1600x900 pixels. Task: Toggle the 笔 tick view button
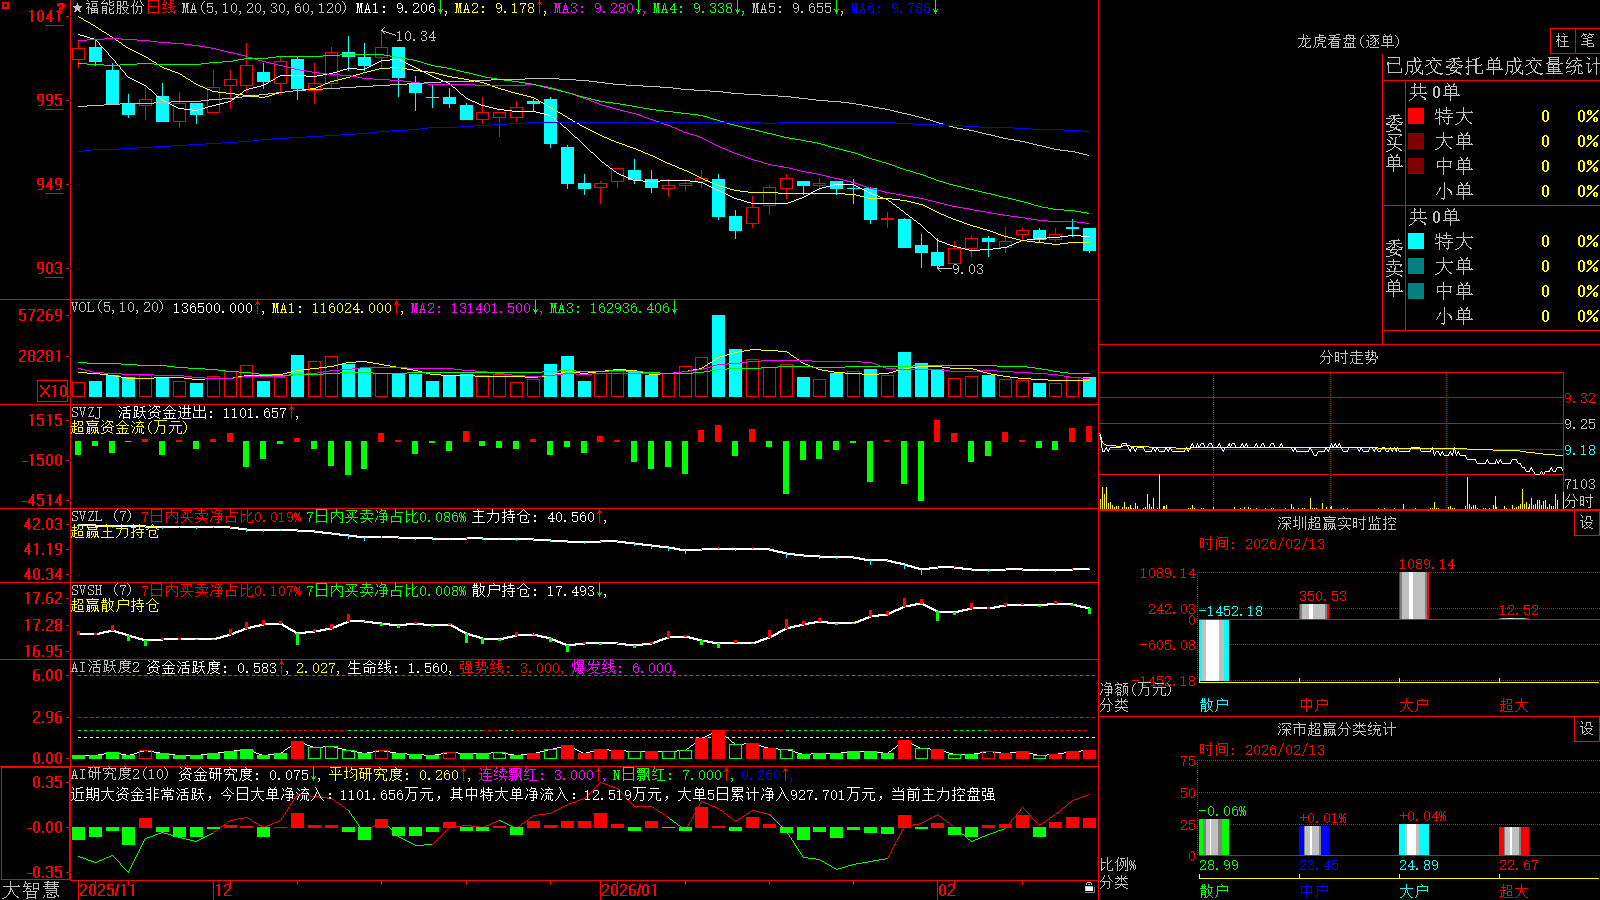click(x=1587, y=40)
